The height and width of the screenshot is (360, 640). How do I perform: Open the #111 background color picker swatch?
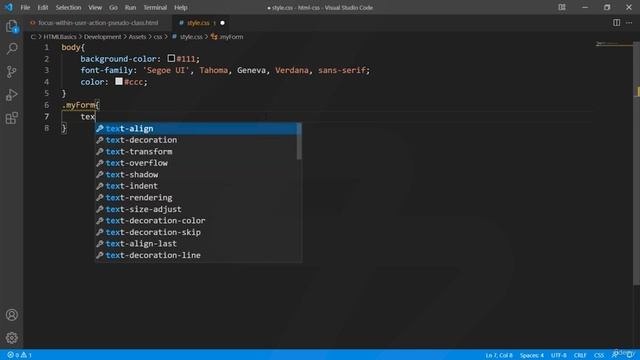pyautogui.click(x=171, y=59)
